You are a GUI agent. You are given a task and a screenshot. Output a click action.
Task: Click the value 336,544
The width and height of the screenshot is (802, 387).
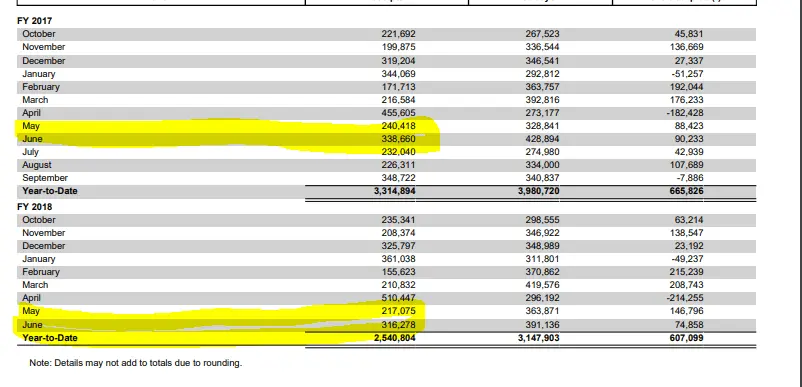click(542, 47)
